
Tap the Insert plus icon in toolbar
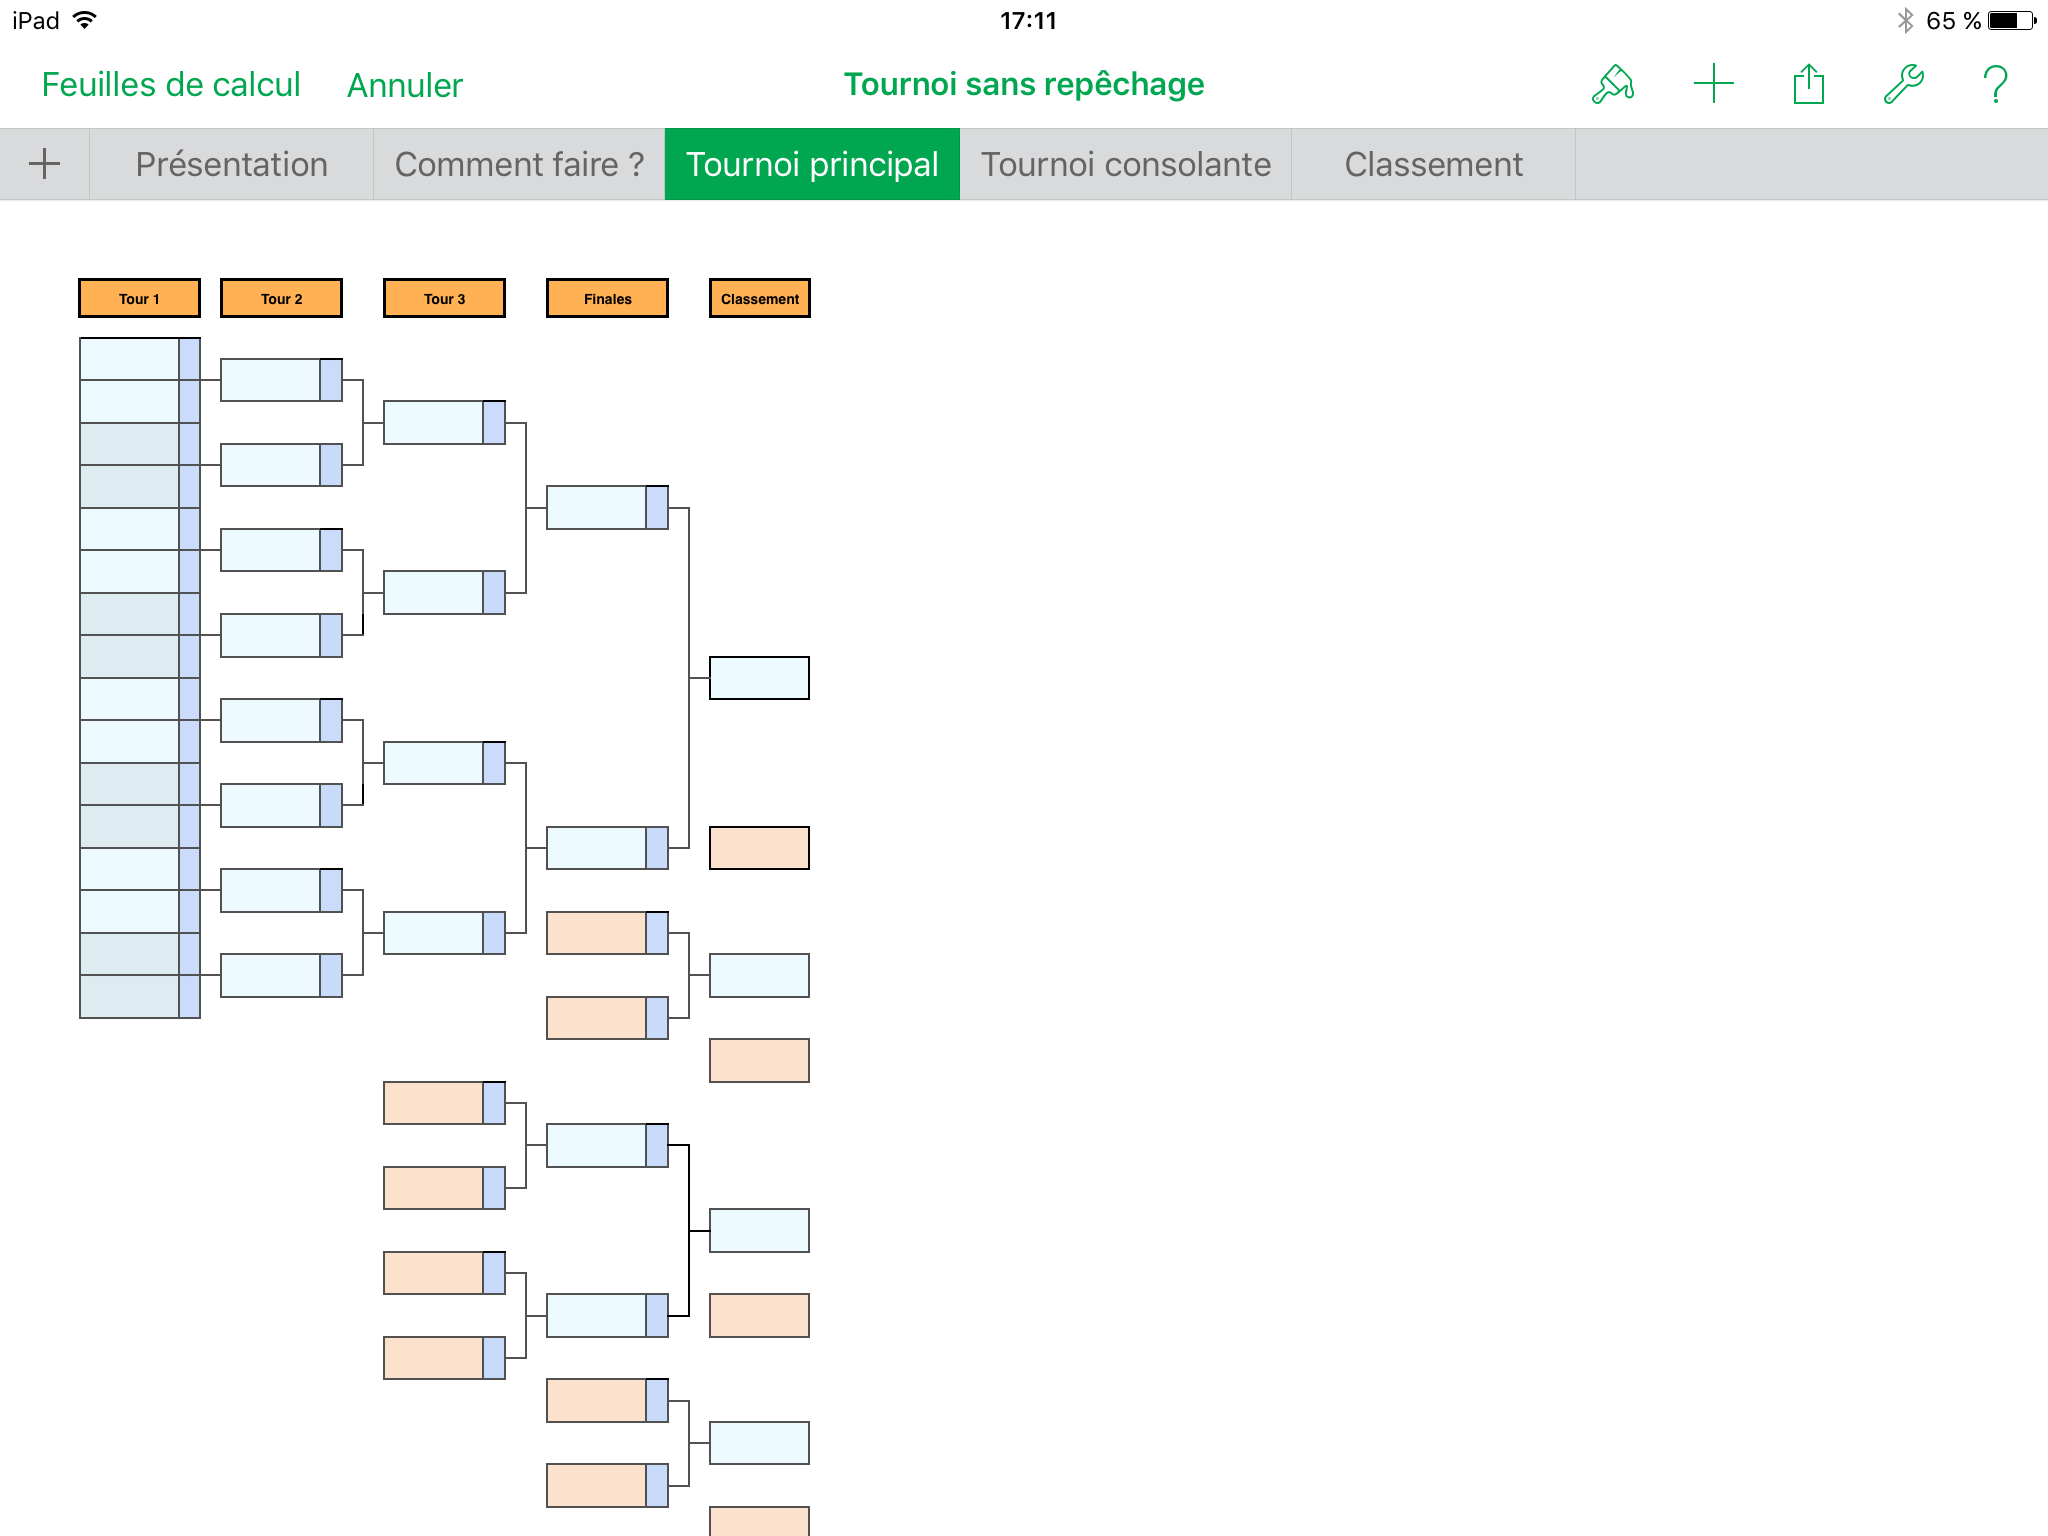point(1713,85)
